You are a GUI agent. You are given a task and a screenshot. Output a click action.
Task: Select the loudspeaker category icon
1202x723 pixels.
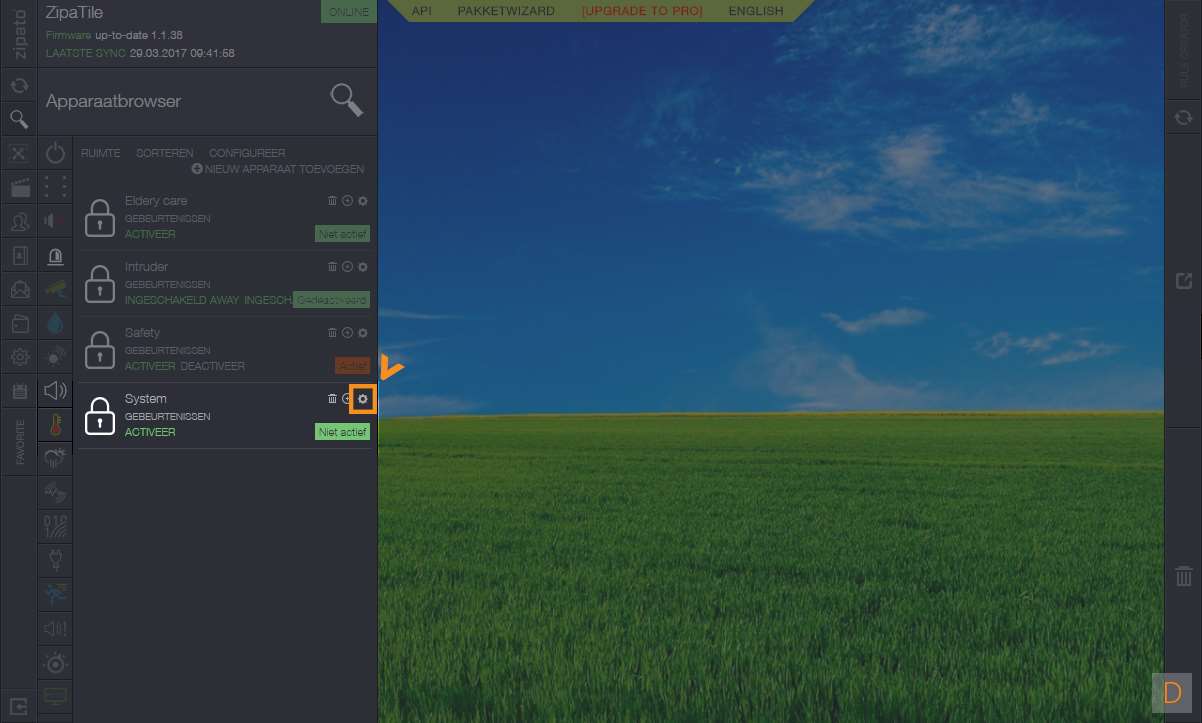point(56,390)
